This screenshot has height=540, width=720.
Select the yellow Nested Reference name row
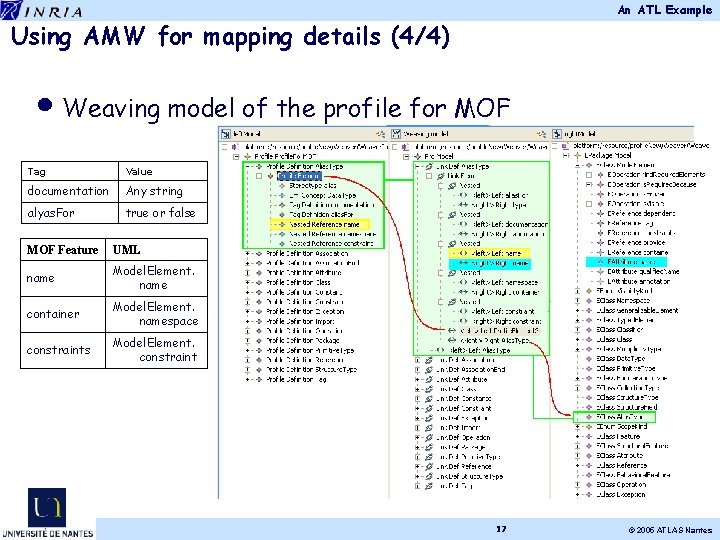320,225
